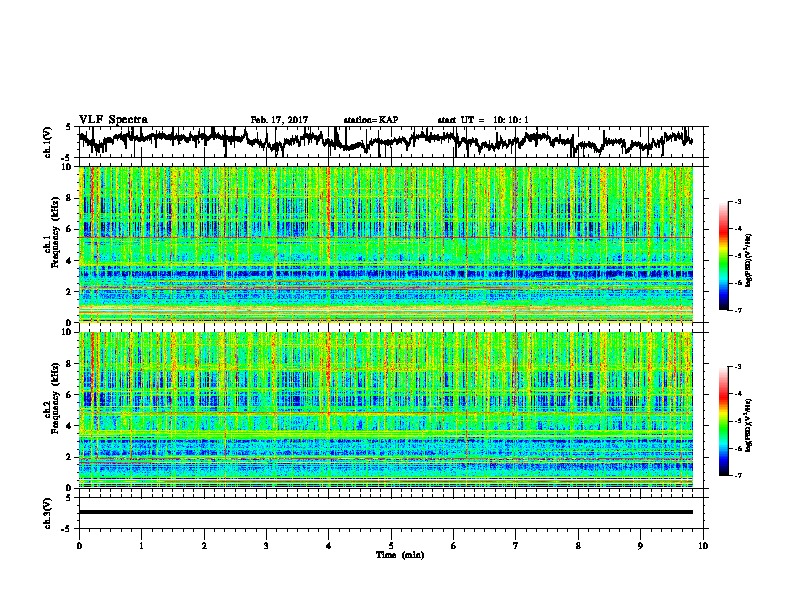The height and width of the screenshot is (612, 792).
Task: Select the "start UT = 10:10:1" text
Action: [483, 120]
